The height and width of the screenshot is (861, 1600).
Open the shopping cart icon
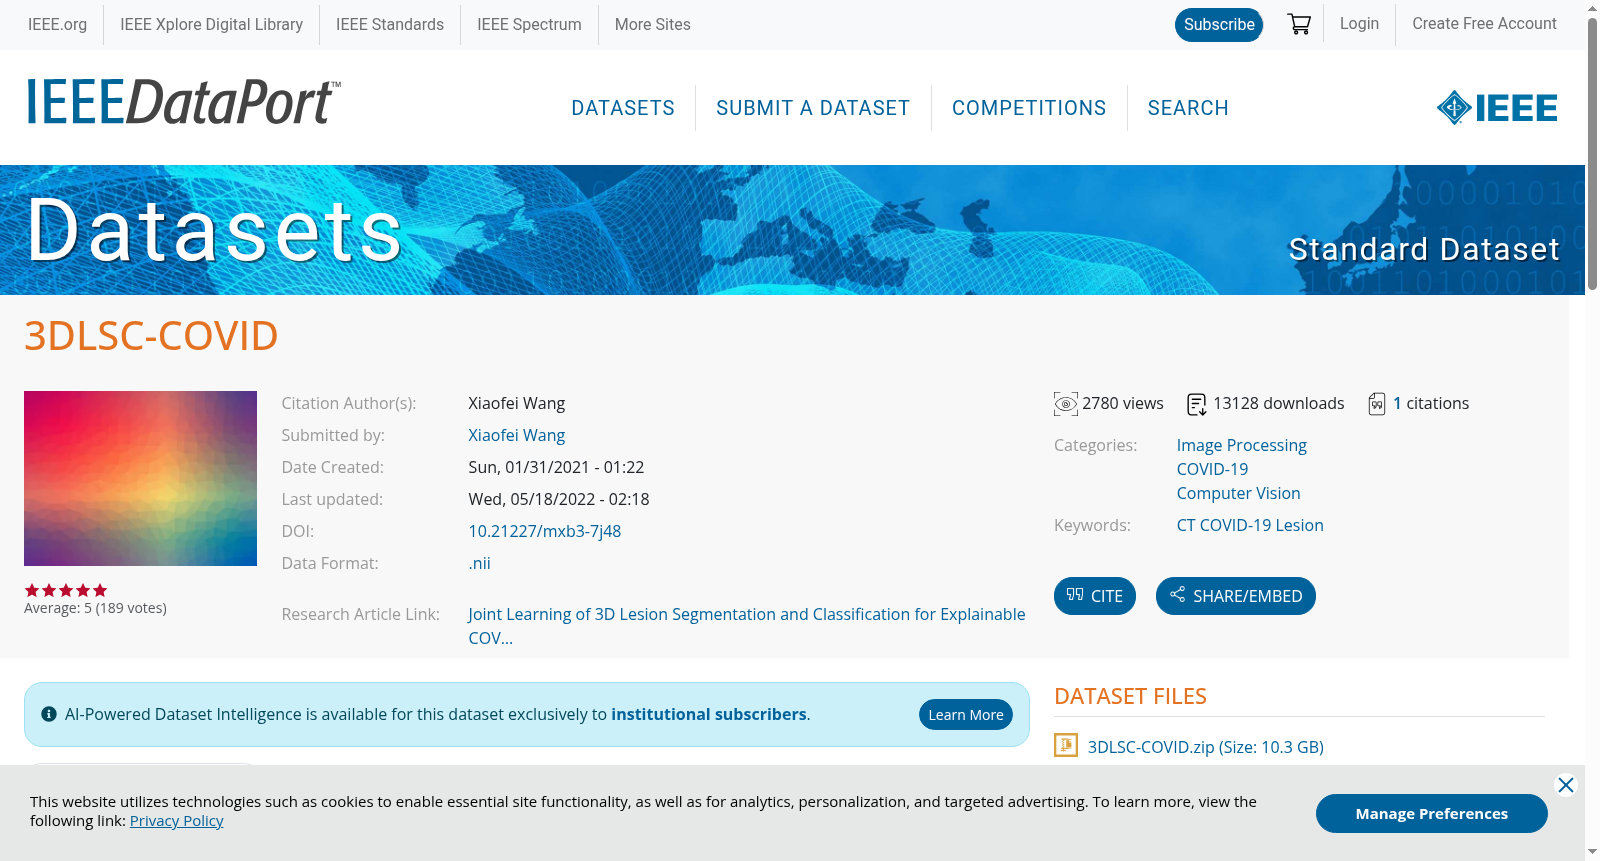click(x=1299, y=24)
